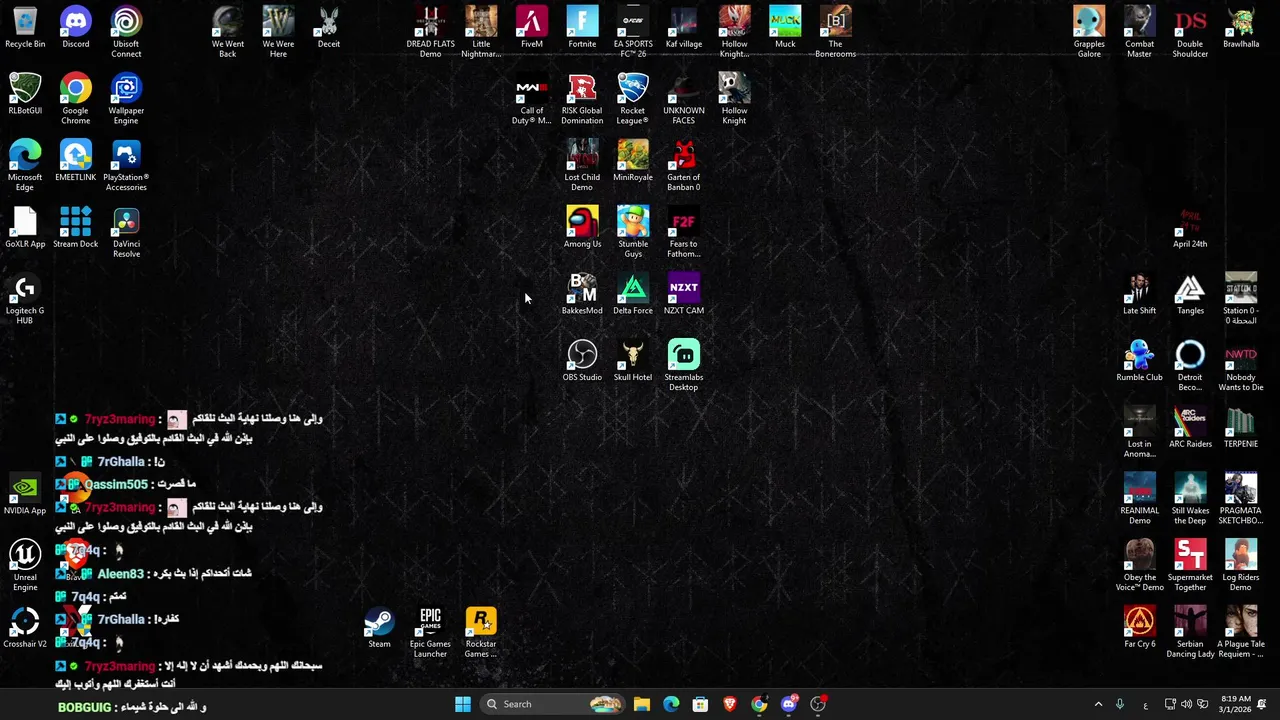Open the Kaf village shortcut
1280x720 pixels.
684,28
